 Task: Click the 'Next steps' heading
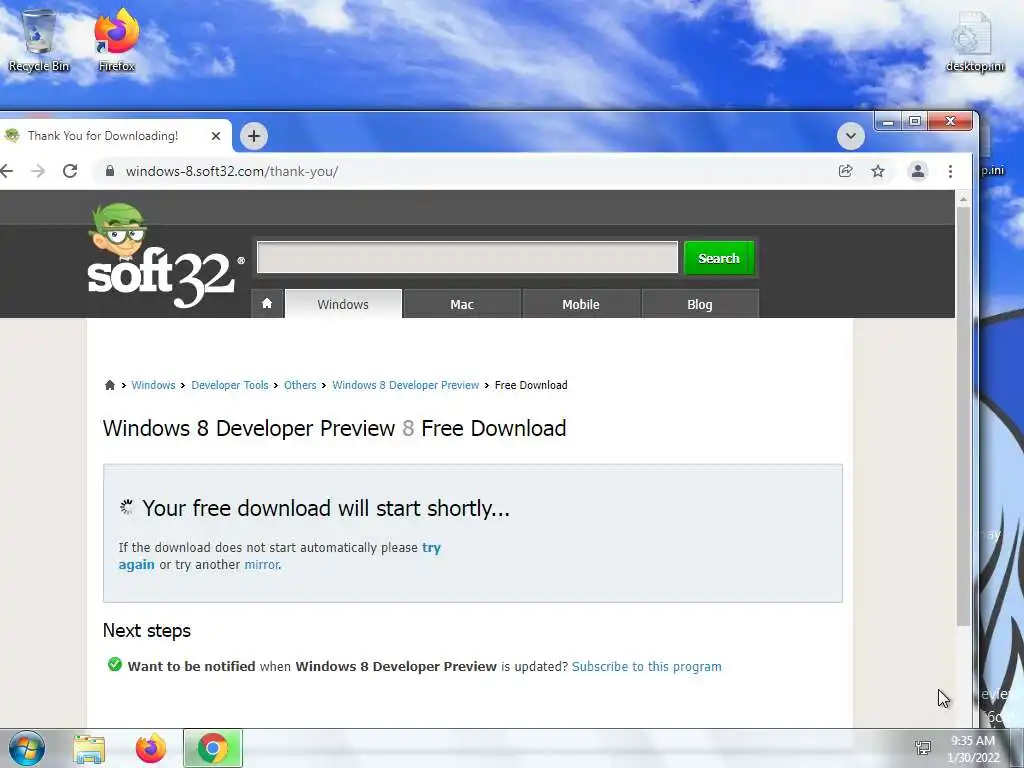[147, 630]
